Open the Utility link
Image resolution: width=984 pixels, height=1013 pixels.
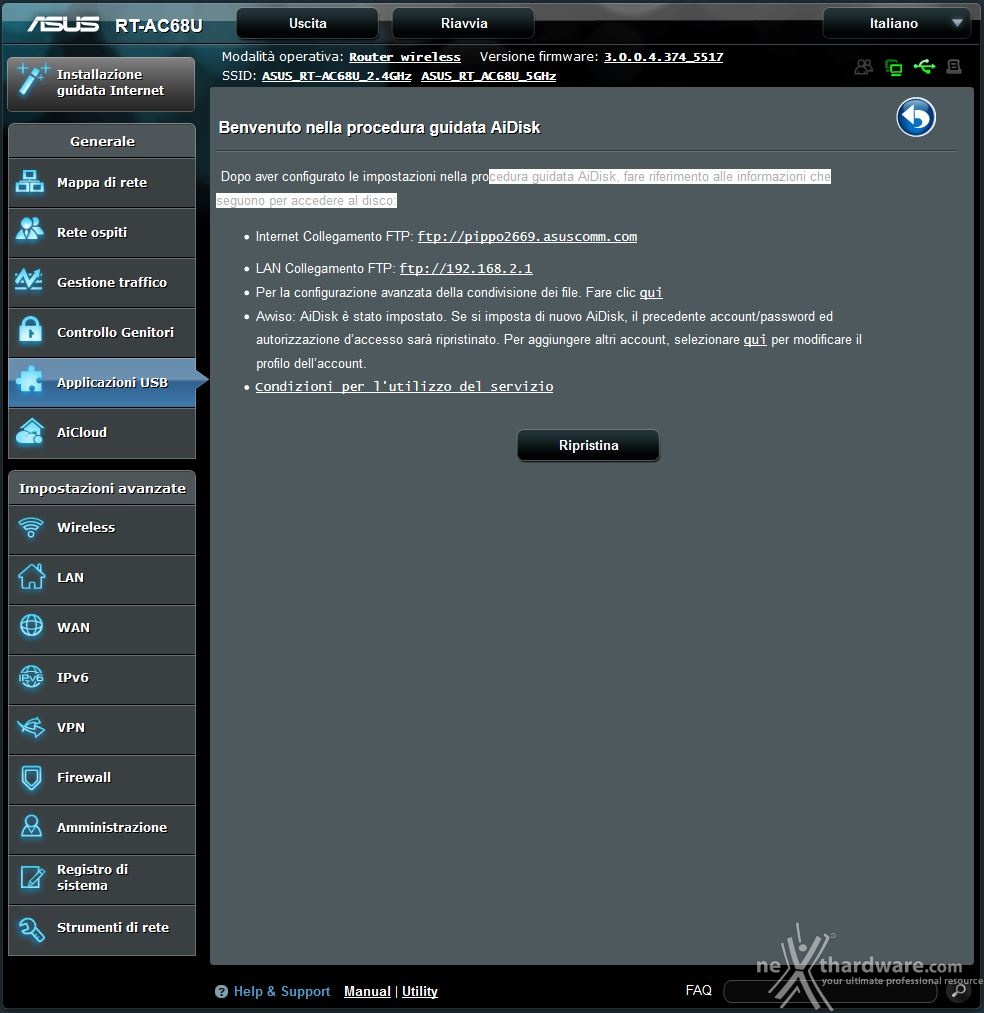pos(419,992)
